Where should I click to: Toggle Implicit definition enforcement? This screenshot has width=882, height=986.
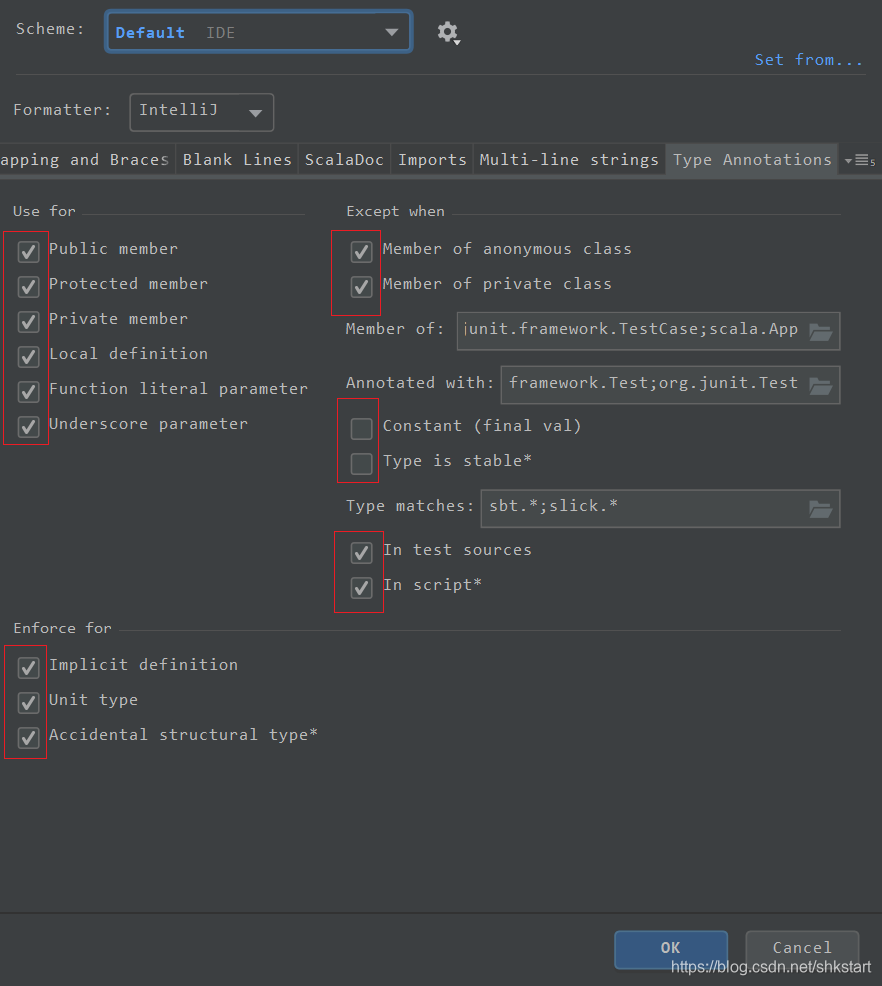click(x=28, y=667)
